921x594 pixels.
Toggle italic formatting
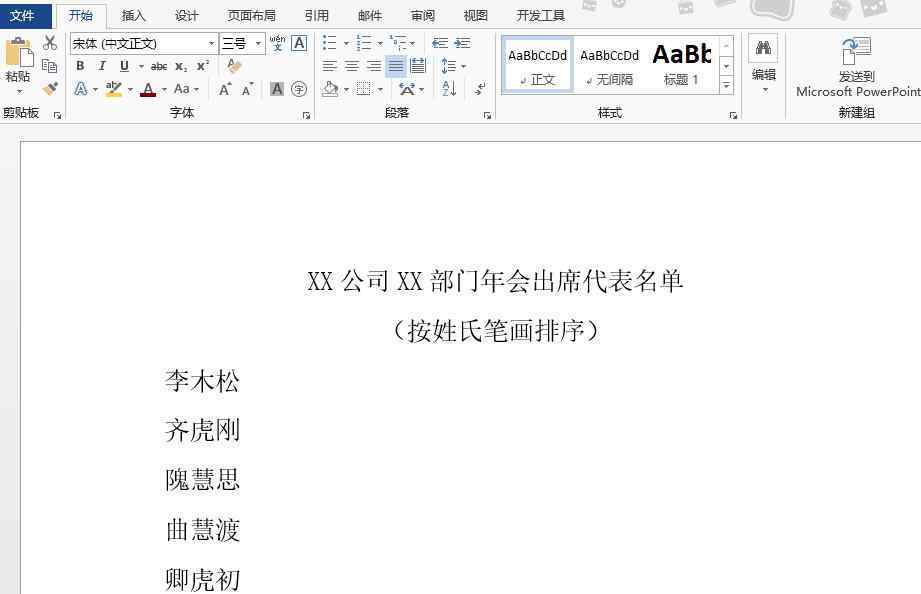102,66
